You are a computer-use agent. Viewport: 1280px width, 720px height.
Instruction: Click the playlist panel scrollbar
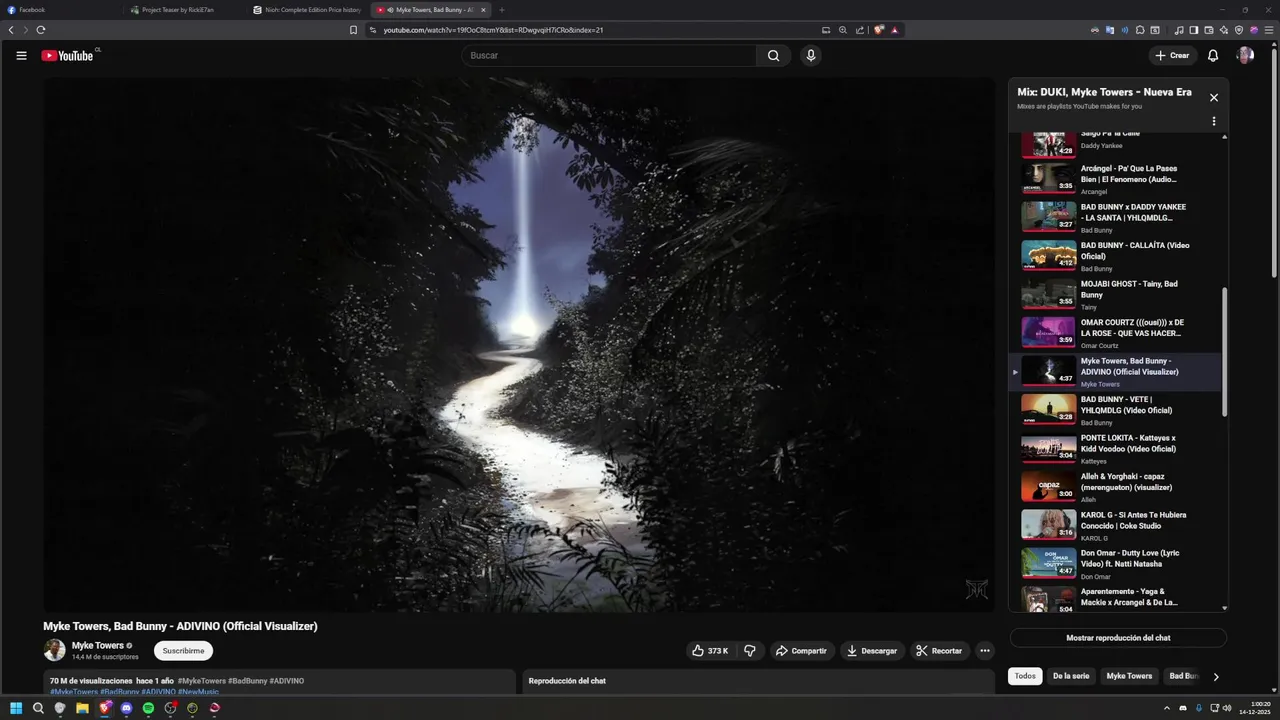(x=1225, y=352)
